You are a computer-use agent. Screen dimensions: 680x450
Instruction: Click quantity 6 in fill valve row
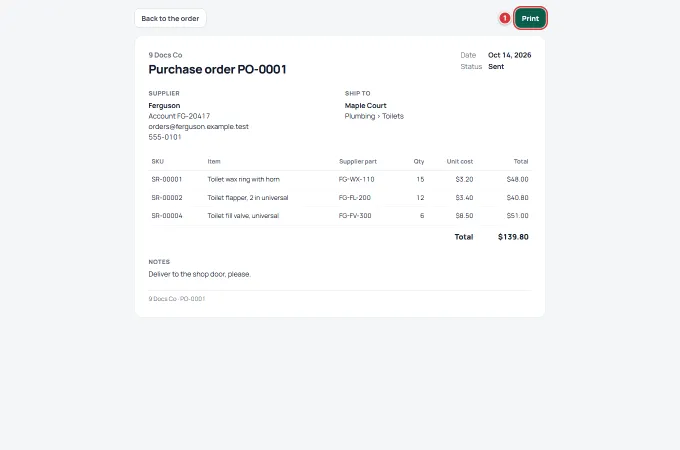point(422,215)
